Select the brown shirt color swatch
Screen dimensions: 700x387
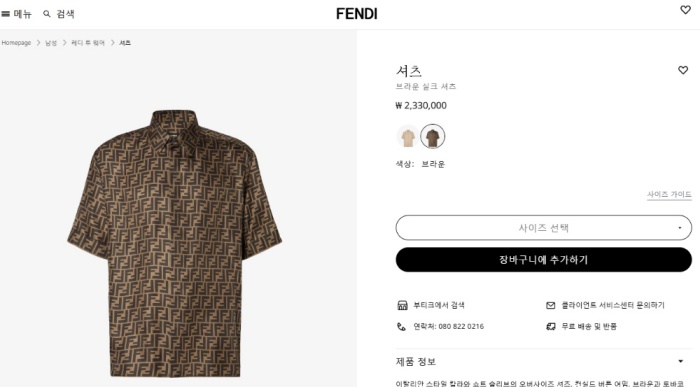(x=433, y=137)
